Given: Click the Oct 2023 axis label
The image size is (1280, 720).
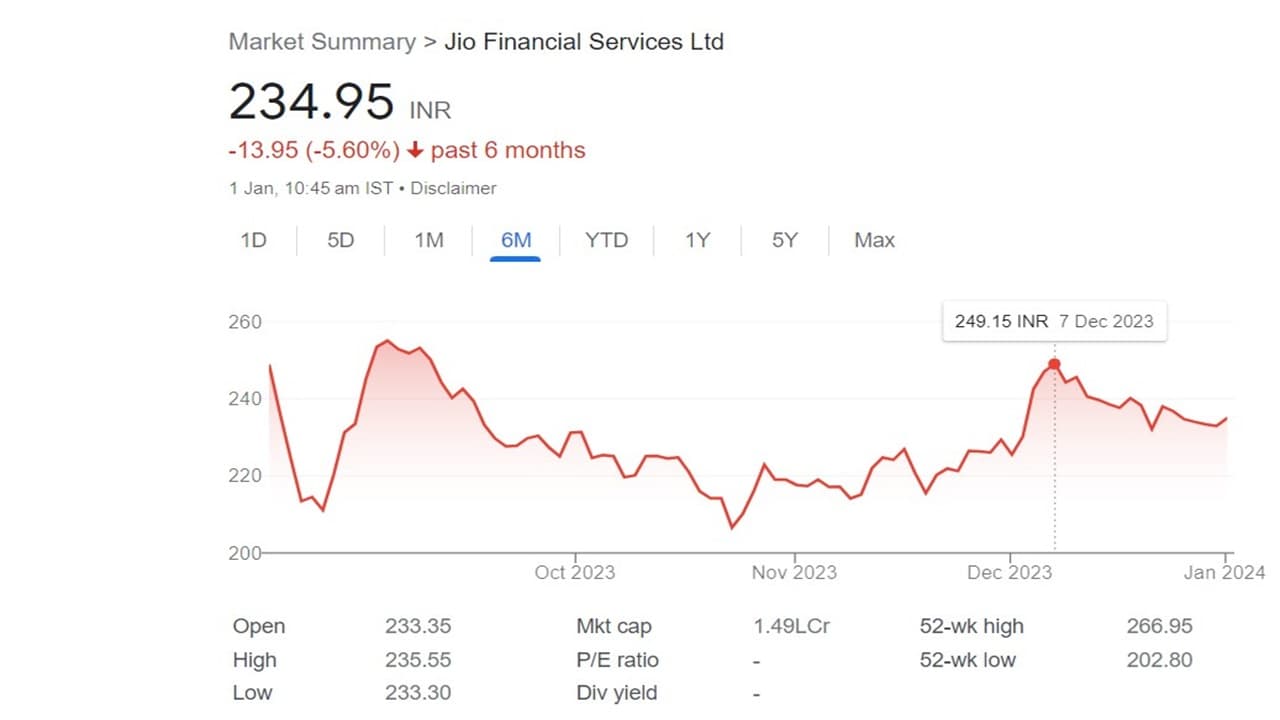Looking at the screenshot, I should coord(575,573).
